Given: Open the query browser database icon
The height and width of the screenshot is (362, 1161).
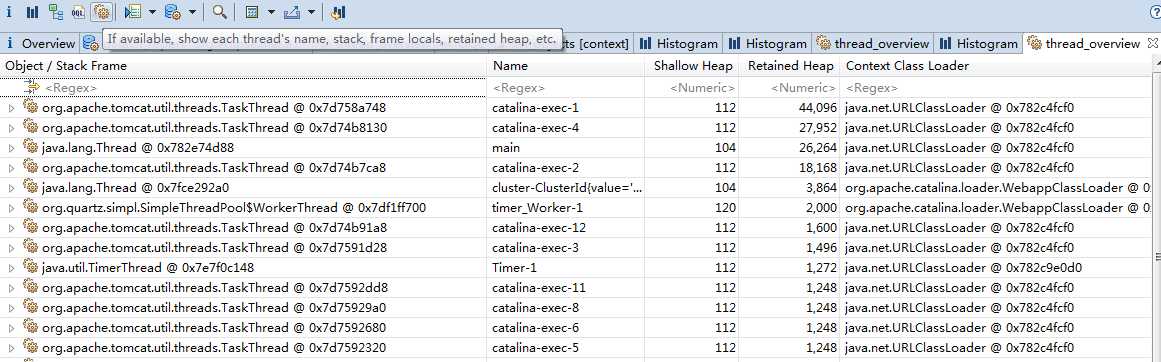Looking at the screenshot, I should click(x=173, y=12).
